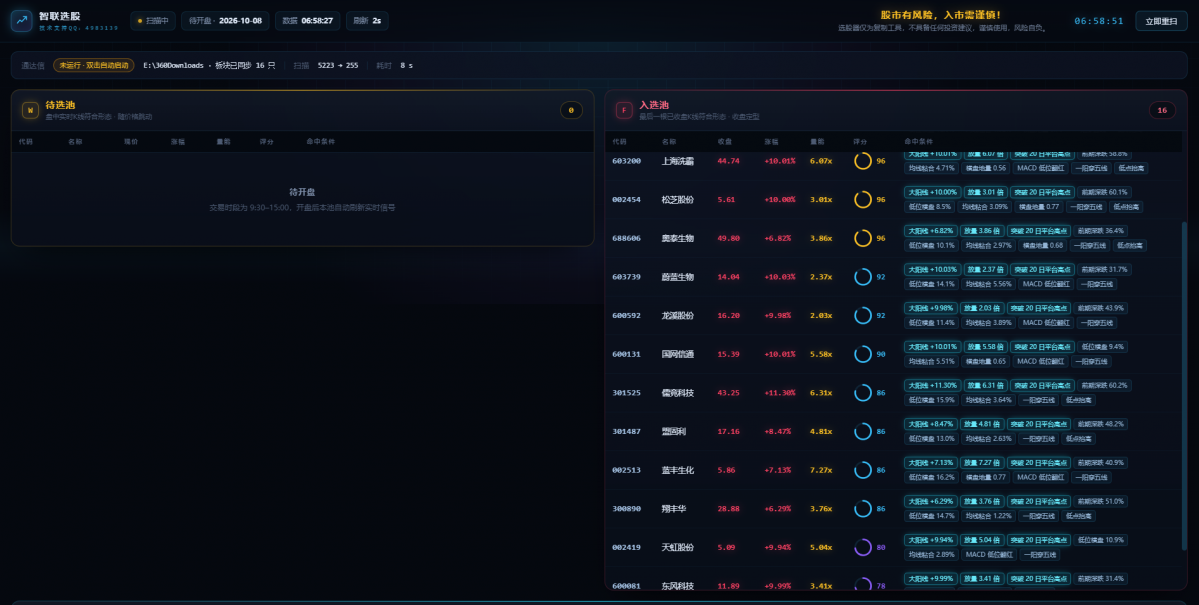Click the closing price 43.25

pyautogui.click(x=728, y=393)
